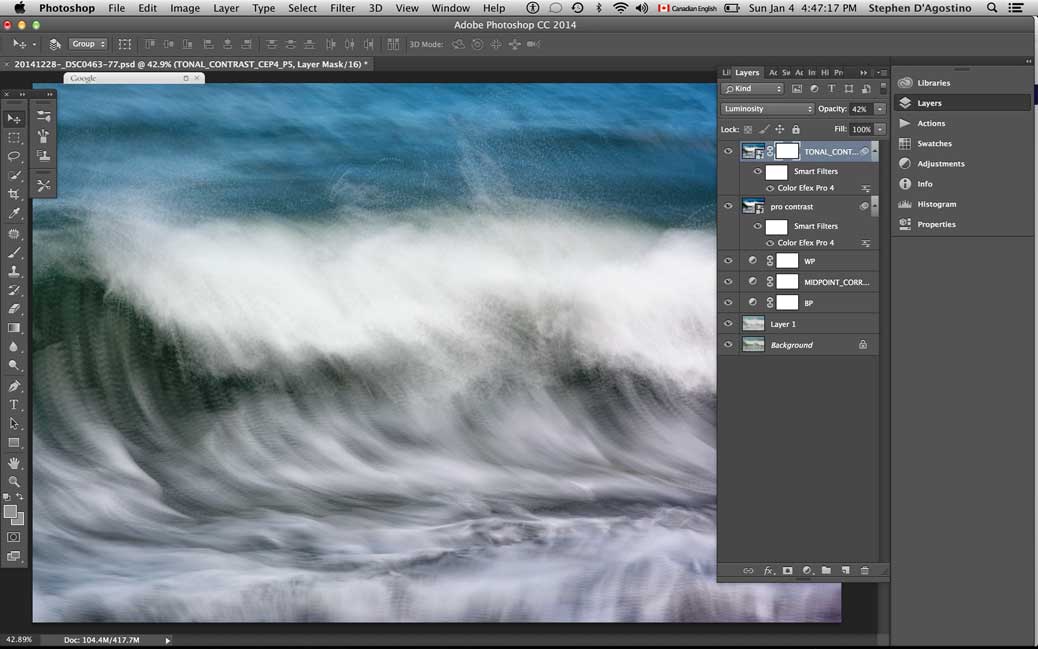Hide the pro contrast layer

point(728,207)
